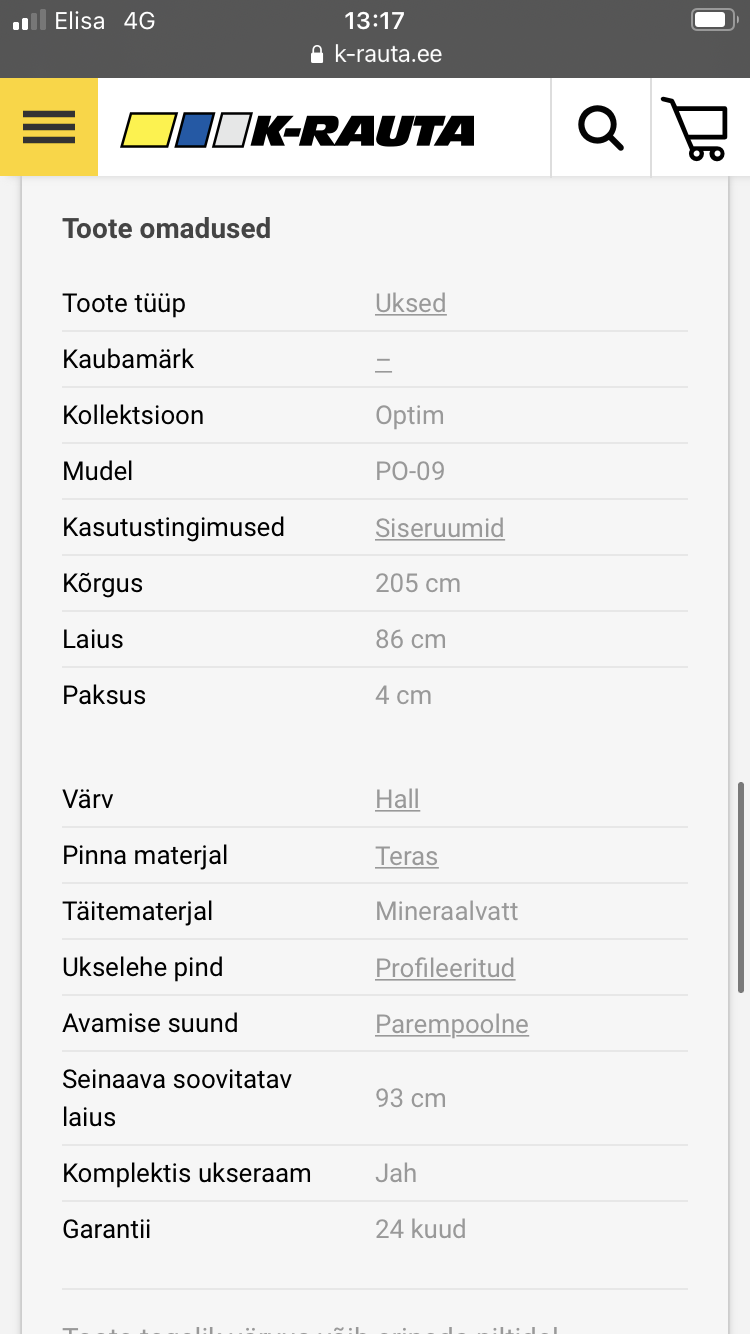Viewport: 750px width, 1334px height.
Task: Open the Profileeritud surface link
Action: [445, 968]
